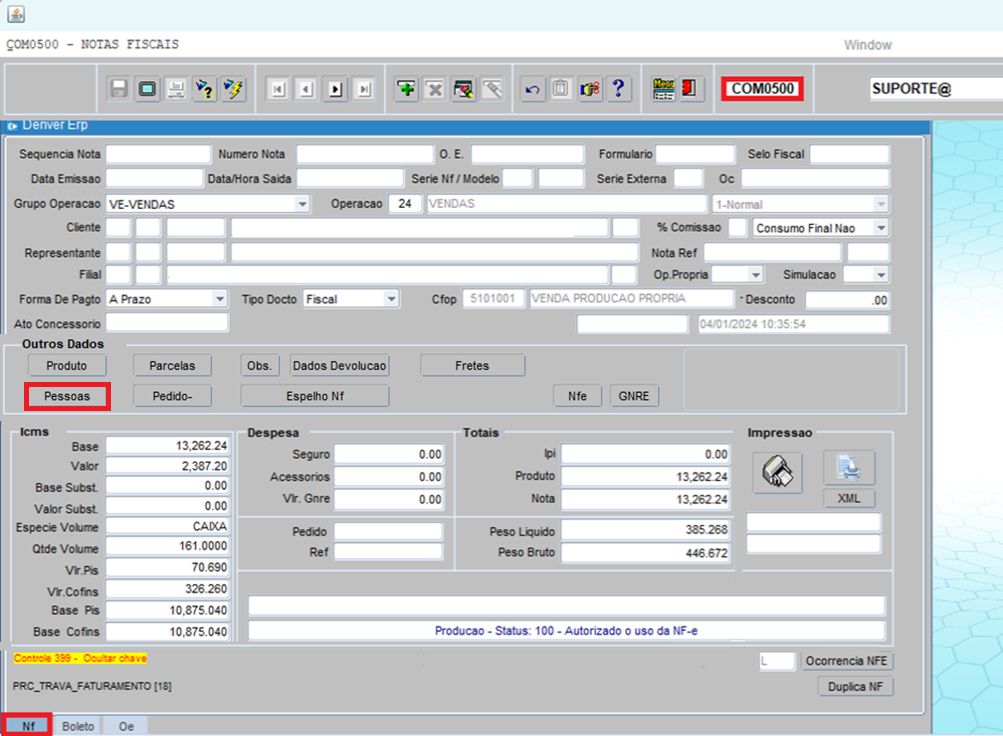Viewport: 1003px width, 736px height.
Task: Open help with question mark icon
Action: click(x=619, y=90)
